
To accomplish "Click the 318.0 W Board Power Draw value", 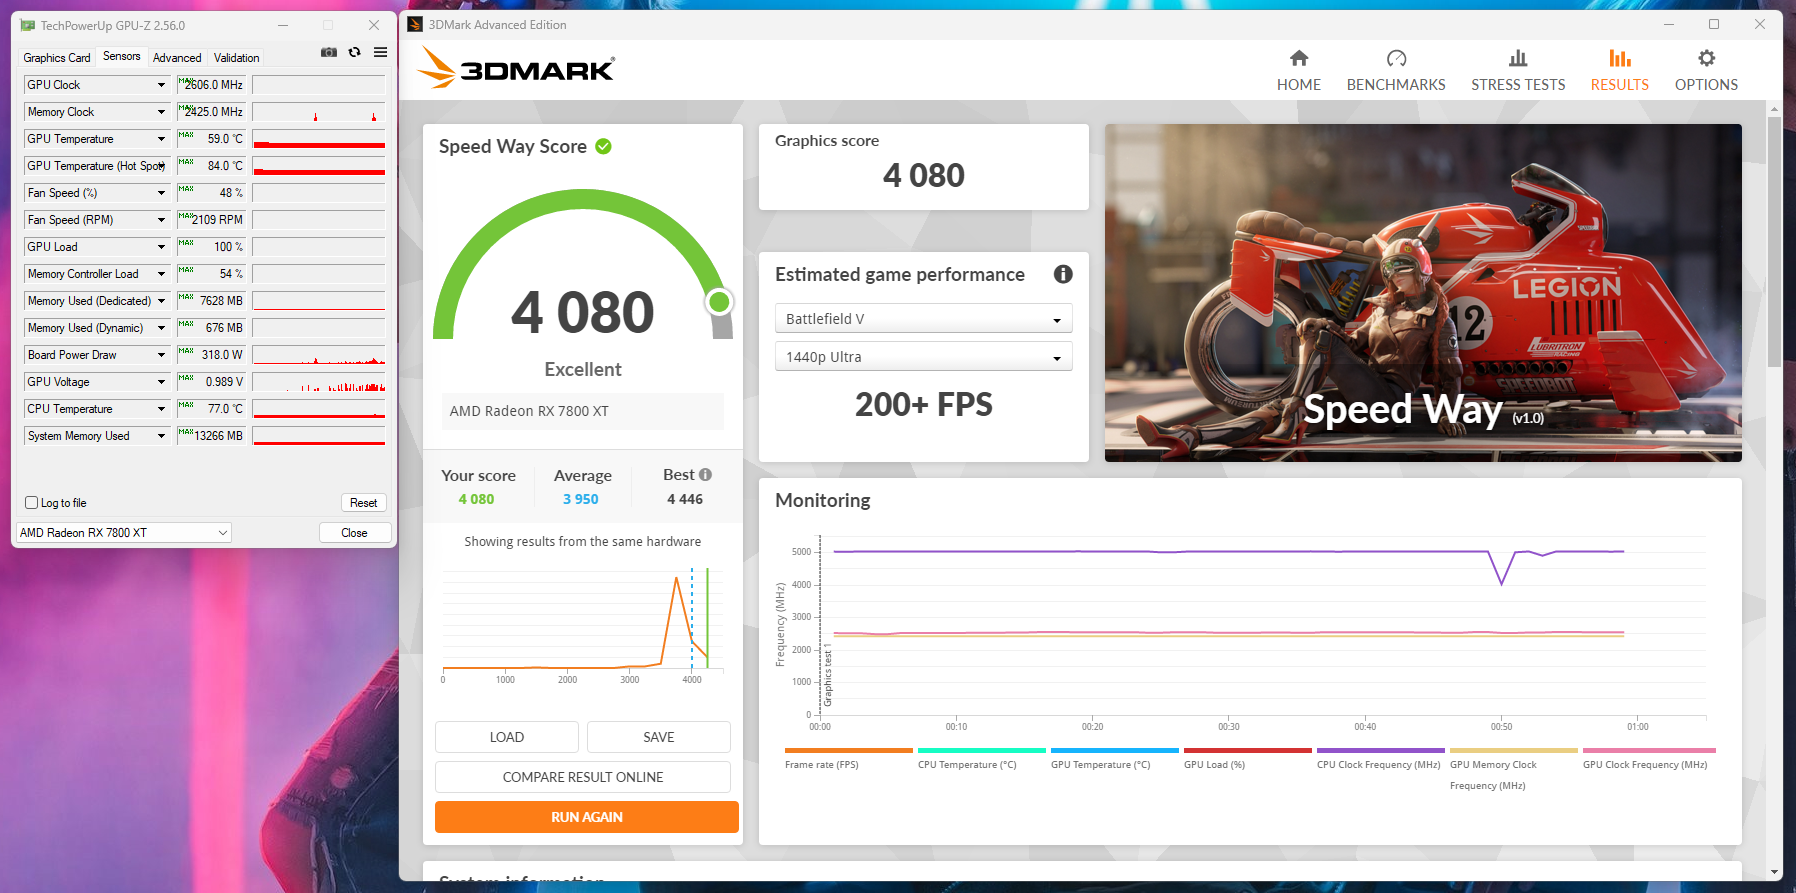I will pyautogui.click(x=222, y=355).
